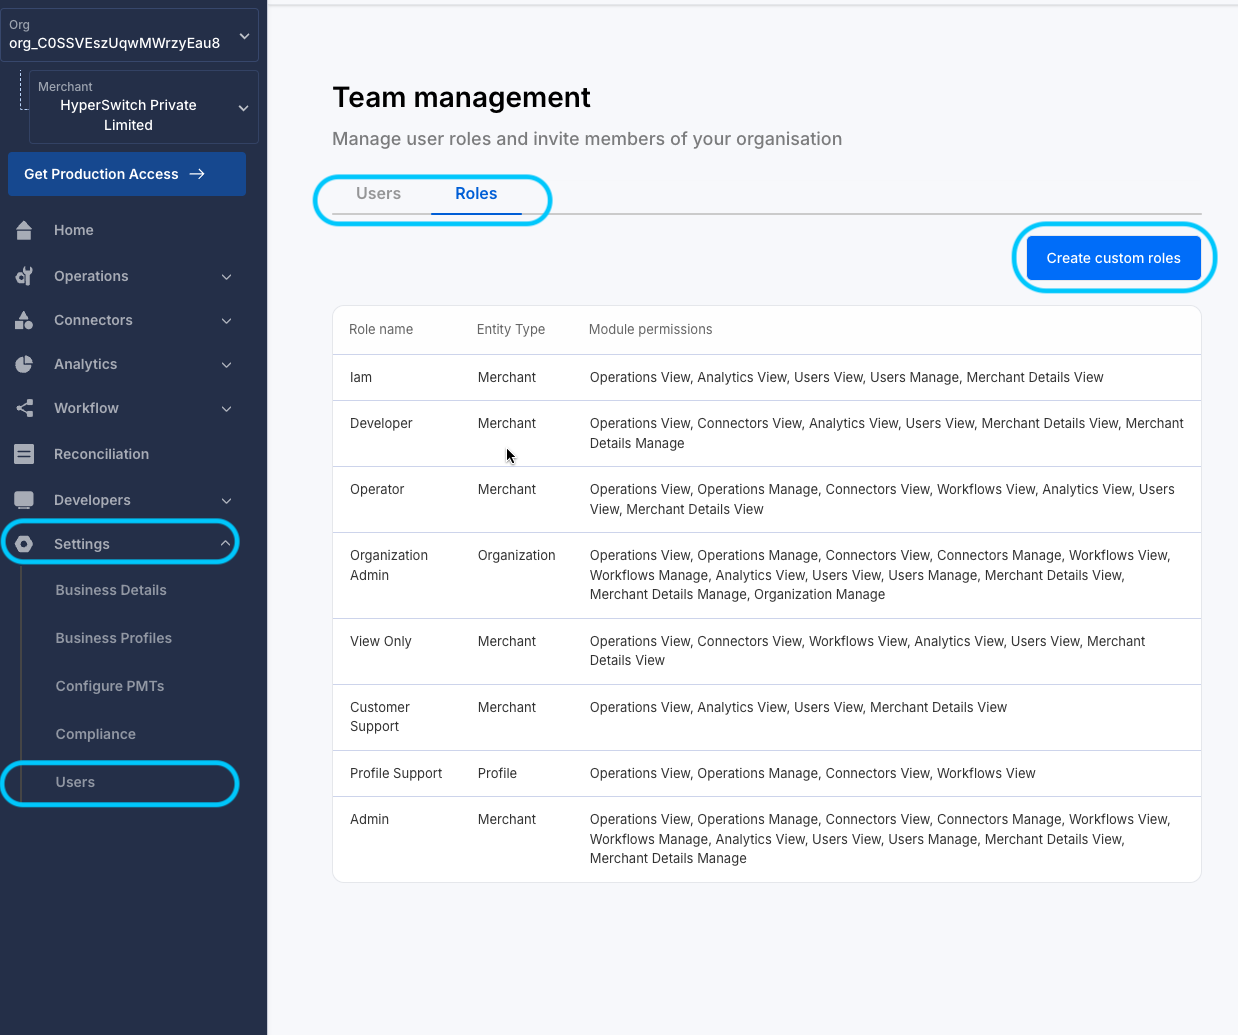The width and height of the screenshot is (1238, 1035).
Task: Click the Operations wrench icon
Action: (24, 276)
